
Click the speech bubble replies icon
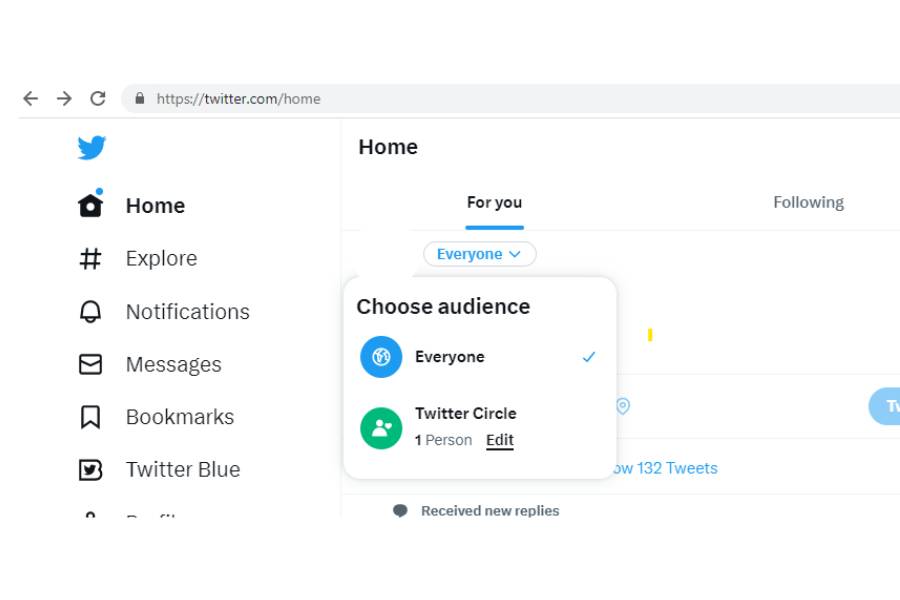400,510
